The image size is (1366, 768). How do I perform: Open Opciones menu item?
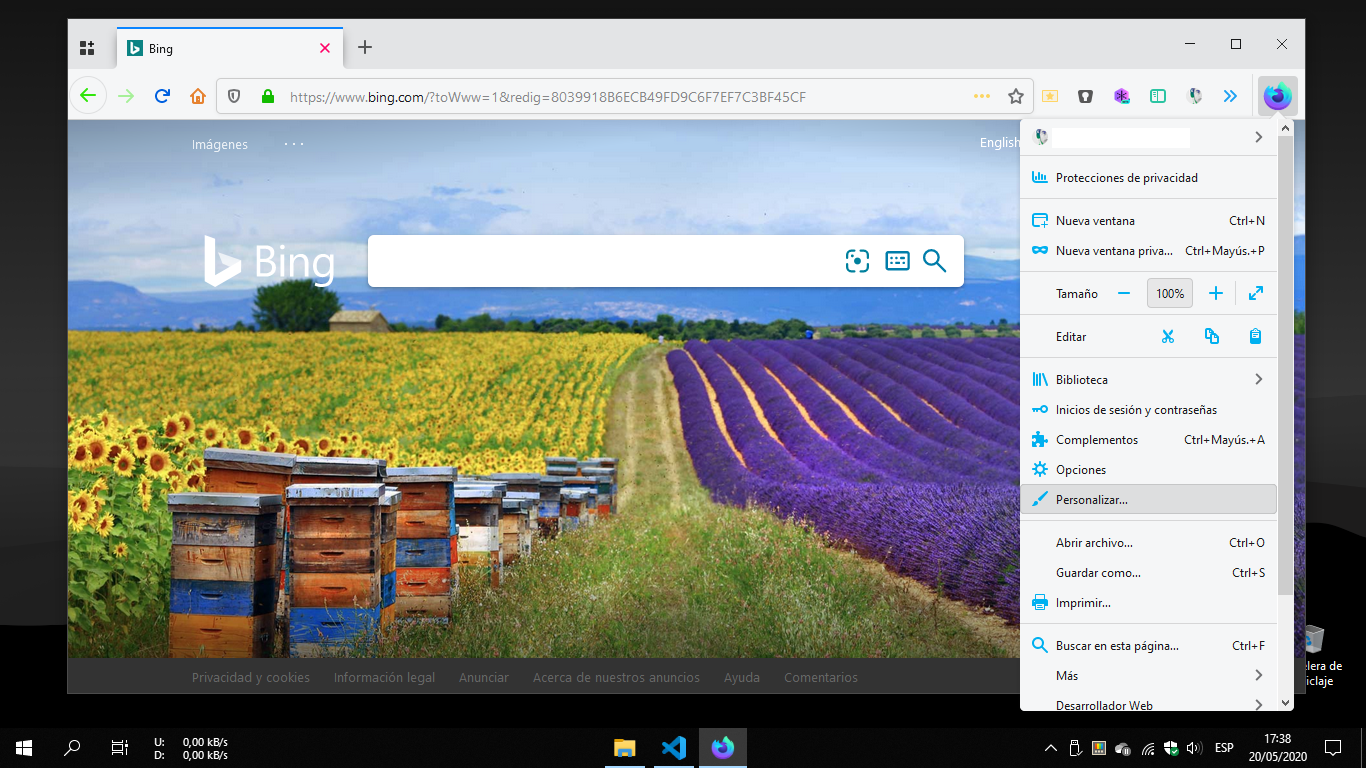coord(1148,470)
